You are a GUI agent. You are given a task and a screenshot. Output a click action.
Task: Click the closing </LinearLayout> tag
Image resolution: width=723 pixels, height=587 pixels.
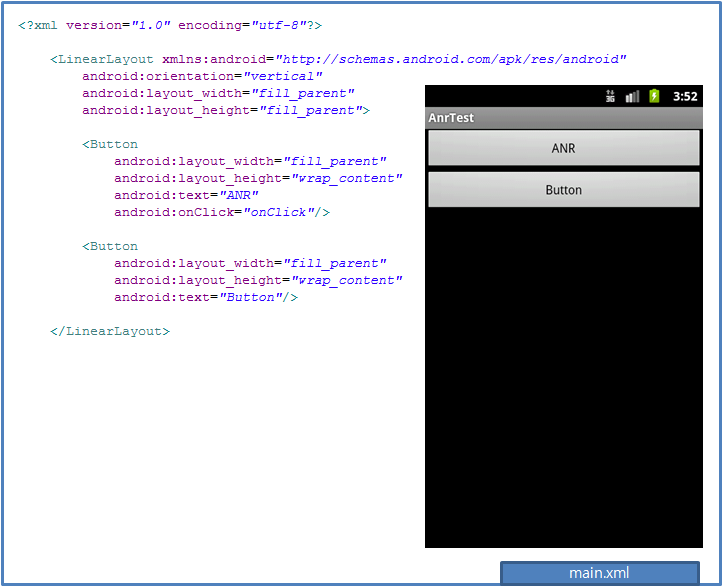(x=110, y=332)
